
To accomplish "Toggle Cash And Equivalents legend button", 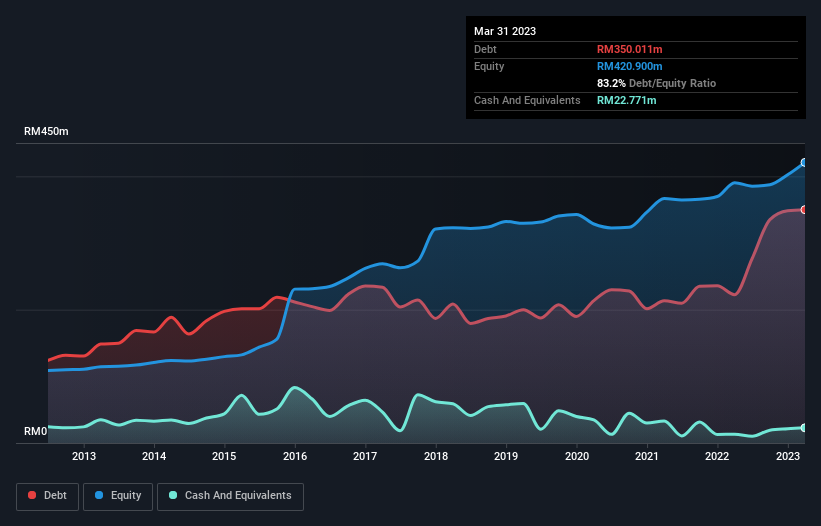I will pos(230,496).
